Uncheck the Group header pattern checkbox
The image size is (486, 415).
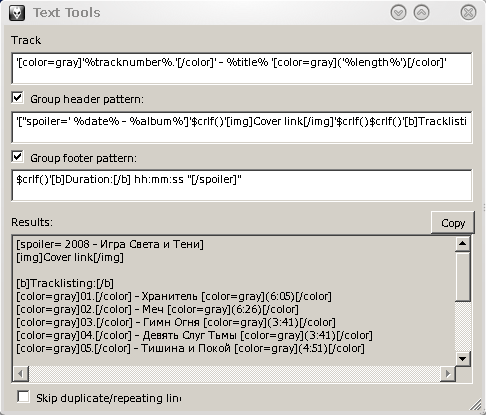pyautogui.click(x=17, y=98)
